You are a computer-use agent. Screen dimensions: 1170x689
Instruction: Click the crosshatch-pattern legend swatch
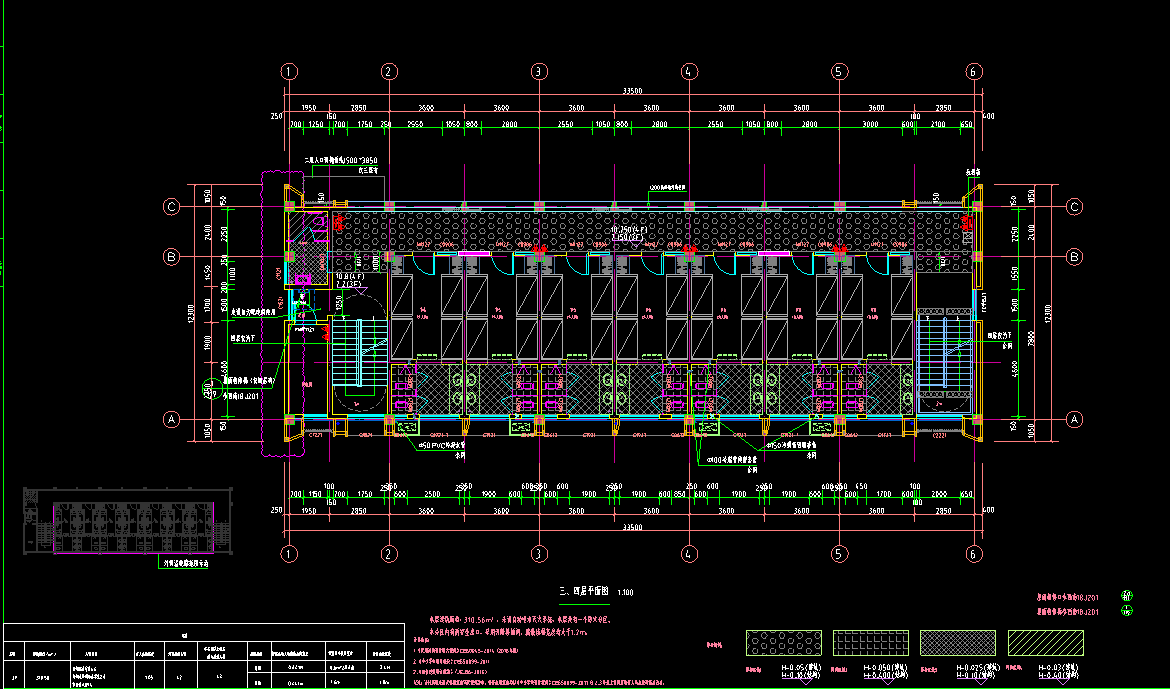coord(956,641)
